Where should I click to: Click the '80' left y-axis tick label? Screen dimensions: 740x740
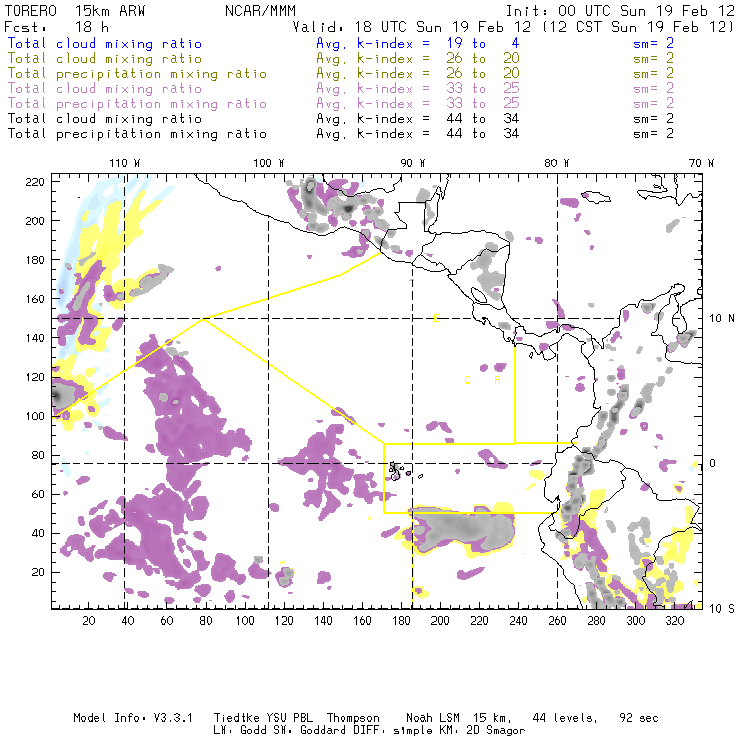coord(38,455)
